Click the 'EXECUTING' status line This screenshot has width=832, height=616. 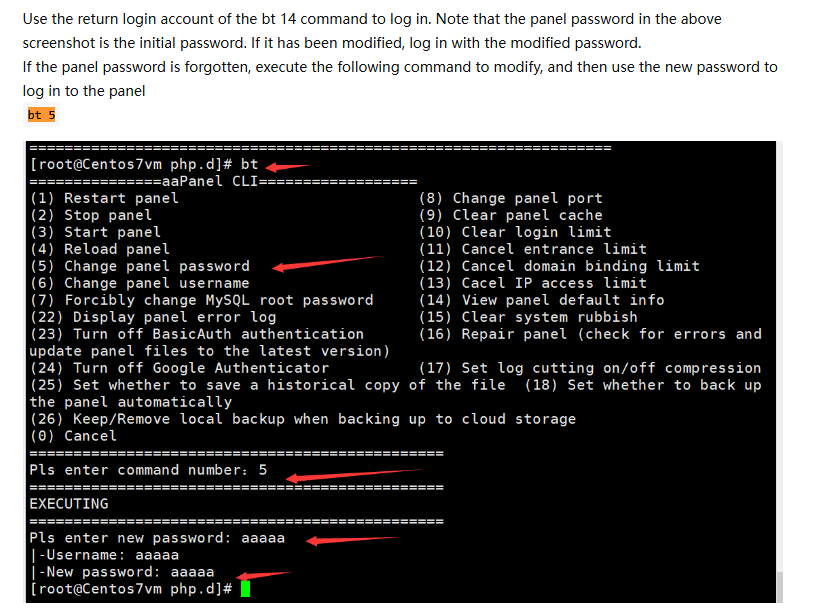pos(69,504)
